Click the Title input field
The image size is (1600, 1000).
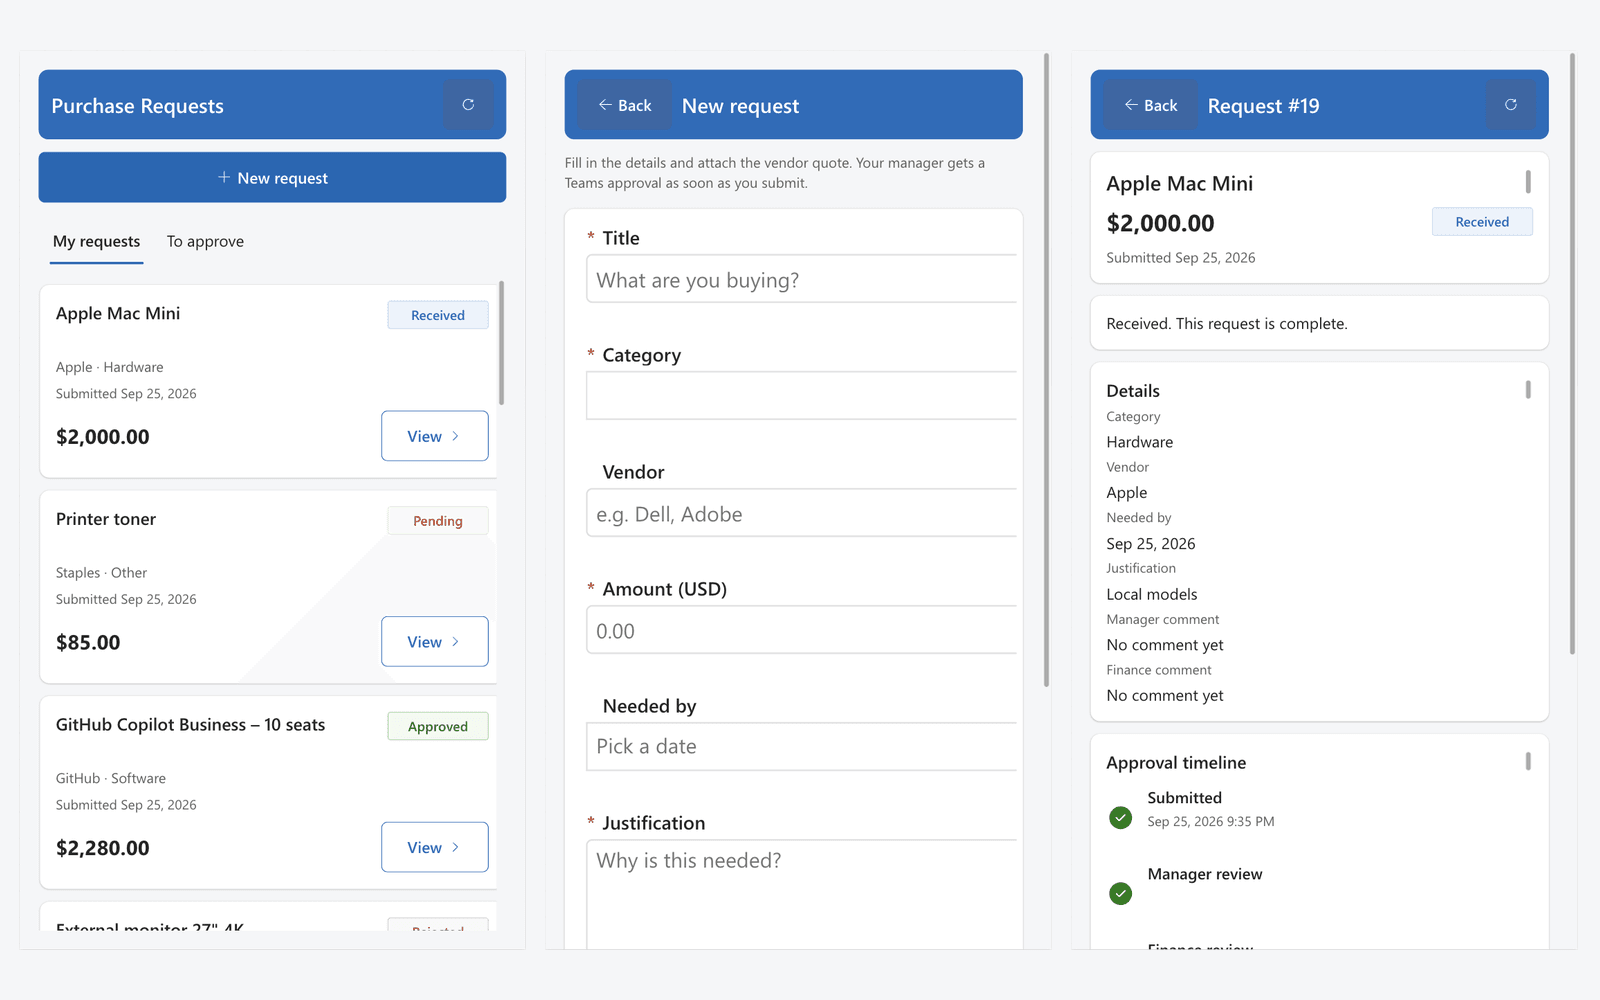click(x=801, y=279)
